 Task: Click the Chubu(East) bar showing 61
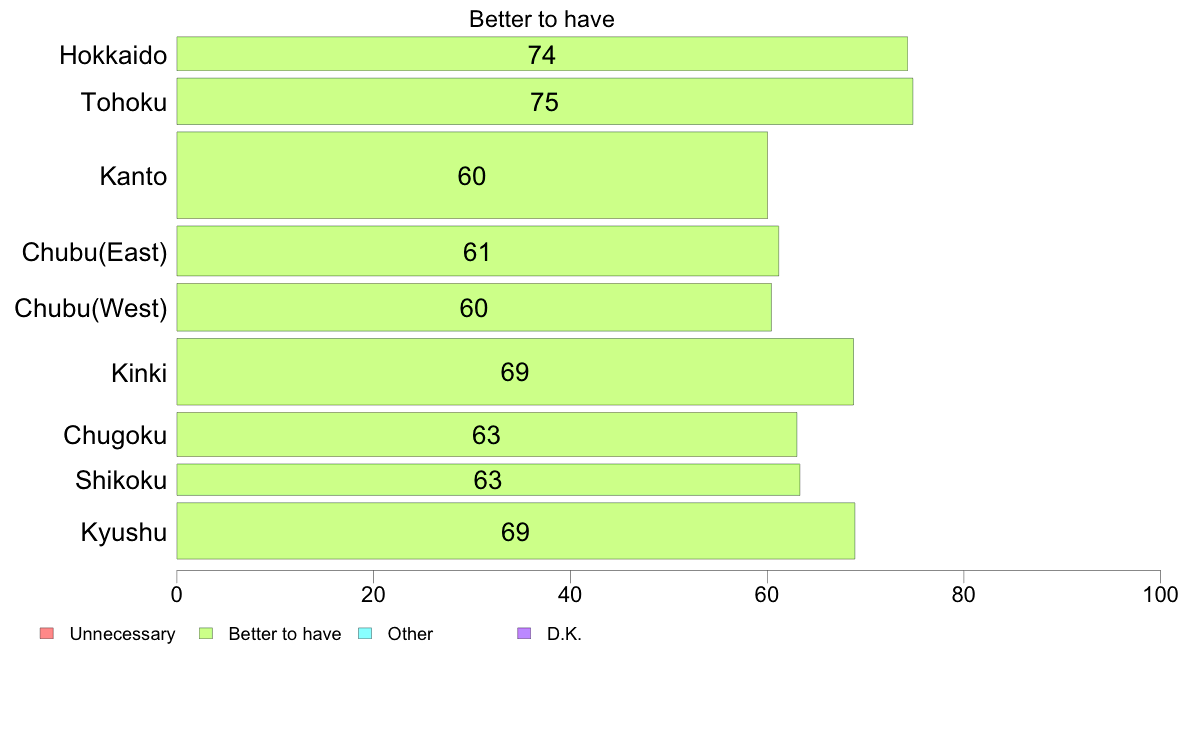(477, 251)
